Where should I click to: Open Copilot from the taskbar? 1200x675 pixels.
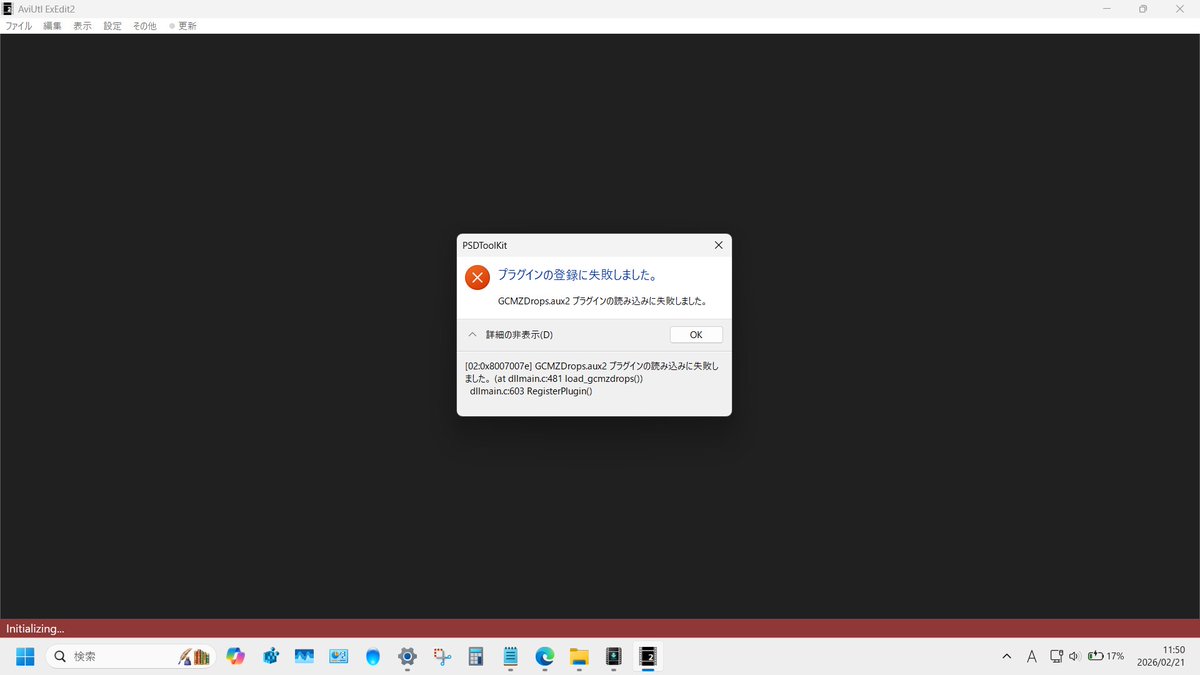[236, 656]
